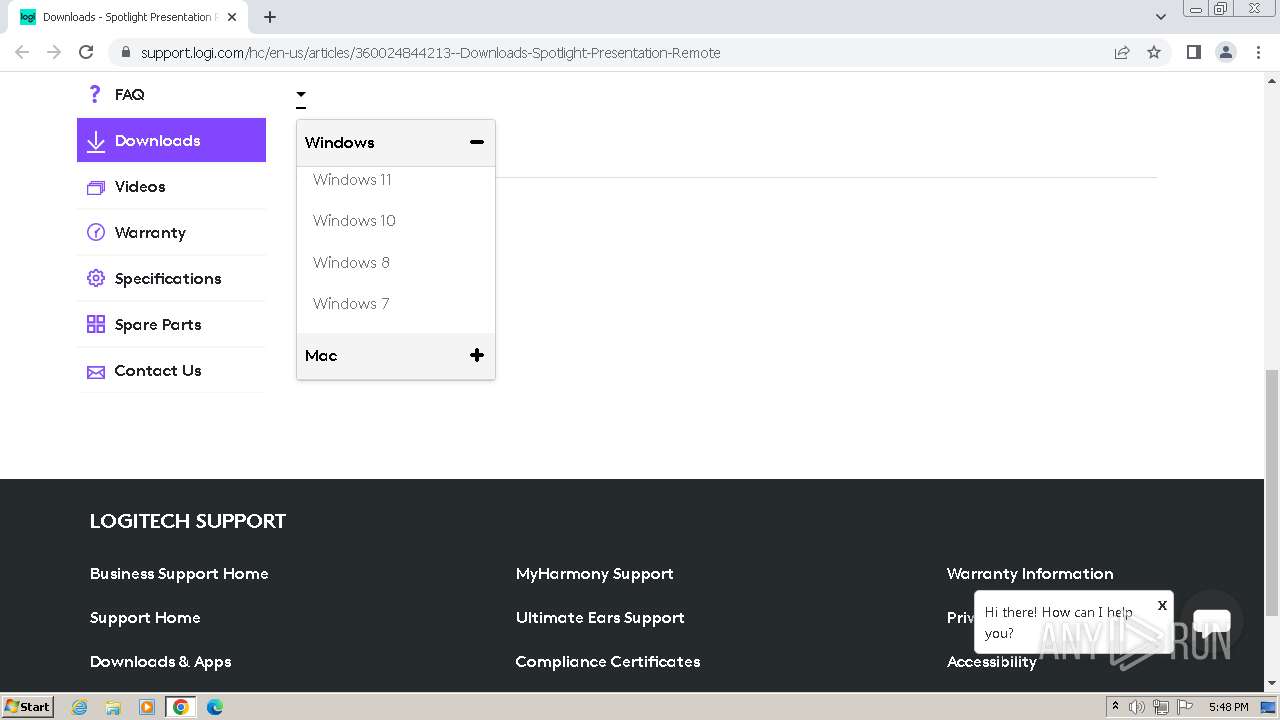This screenshot has width=1280, height=720.
Task: Click the Windows section header
Action: coord(396,143)
